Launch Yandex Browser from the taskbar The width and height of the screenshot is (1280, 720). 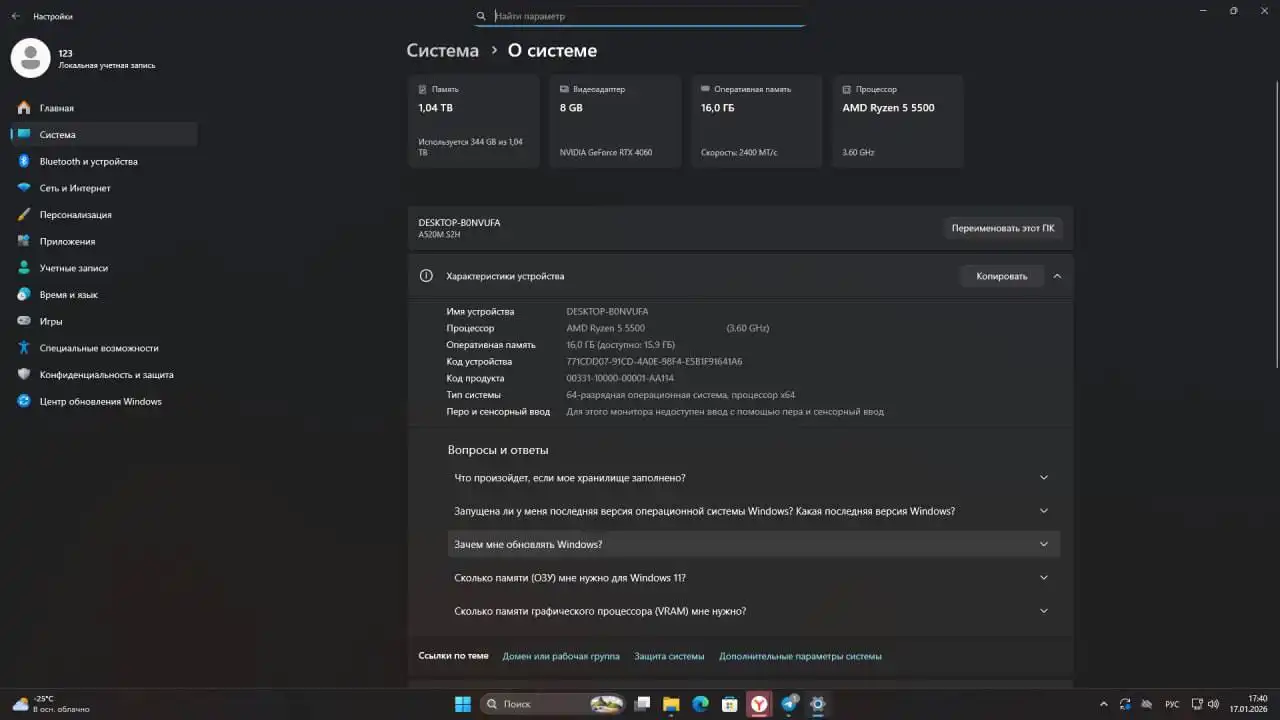point(758,704)
